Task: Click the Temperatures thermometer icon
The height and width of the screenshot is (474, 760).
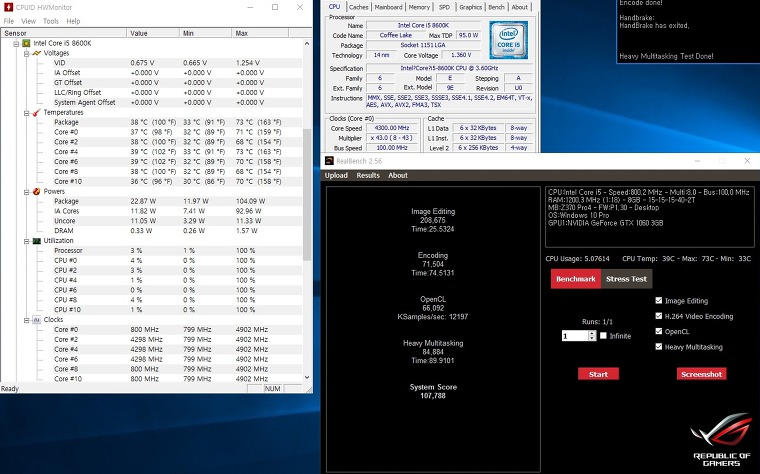Action: pyautogui.click(x=36, y=112)
